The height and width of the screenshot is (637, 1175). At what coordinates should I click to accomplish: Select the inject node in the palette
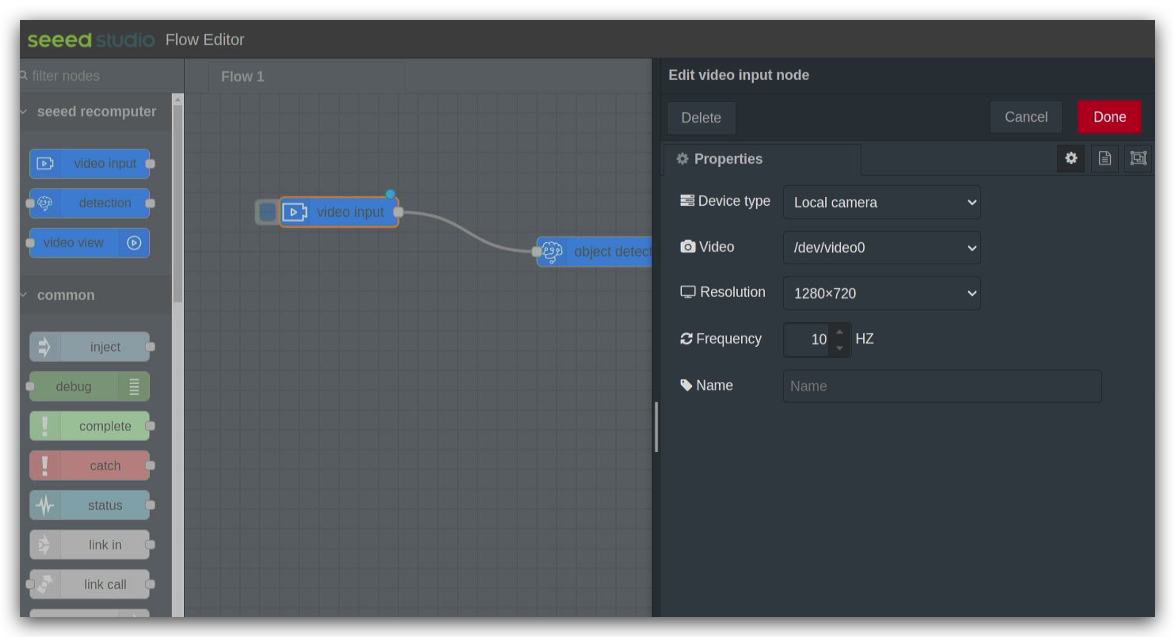pos(90,347)
